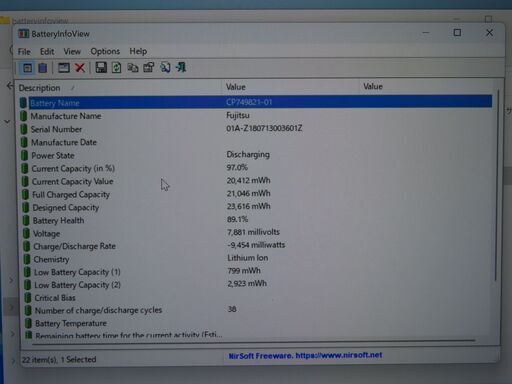The height and width of the screenshot is (384, 512).
Task: Copy selected items toolbar icon
Action: tap(133, 68)
